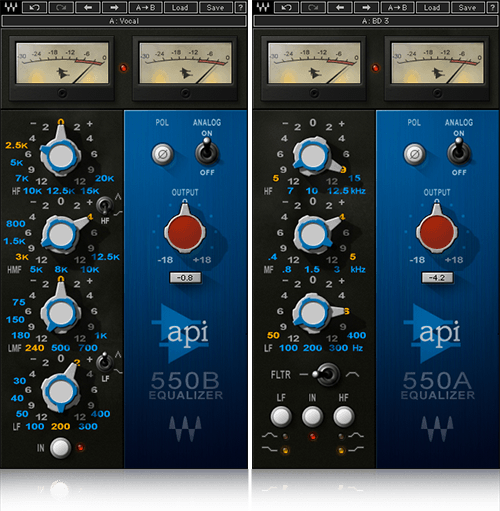Screen dimensions: 500x511
Task: Click the clip LED between 550B meters
Action: point(123,68)
